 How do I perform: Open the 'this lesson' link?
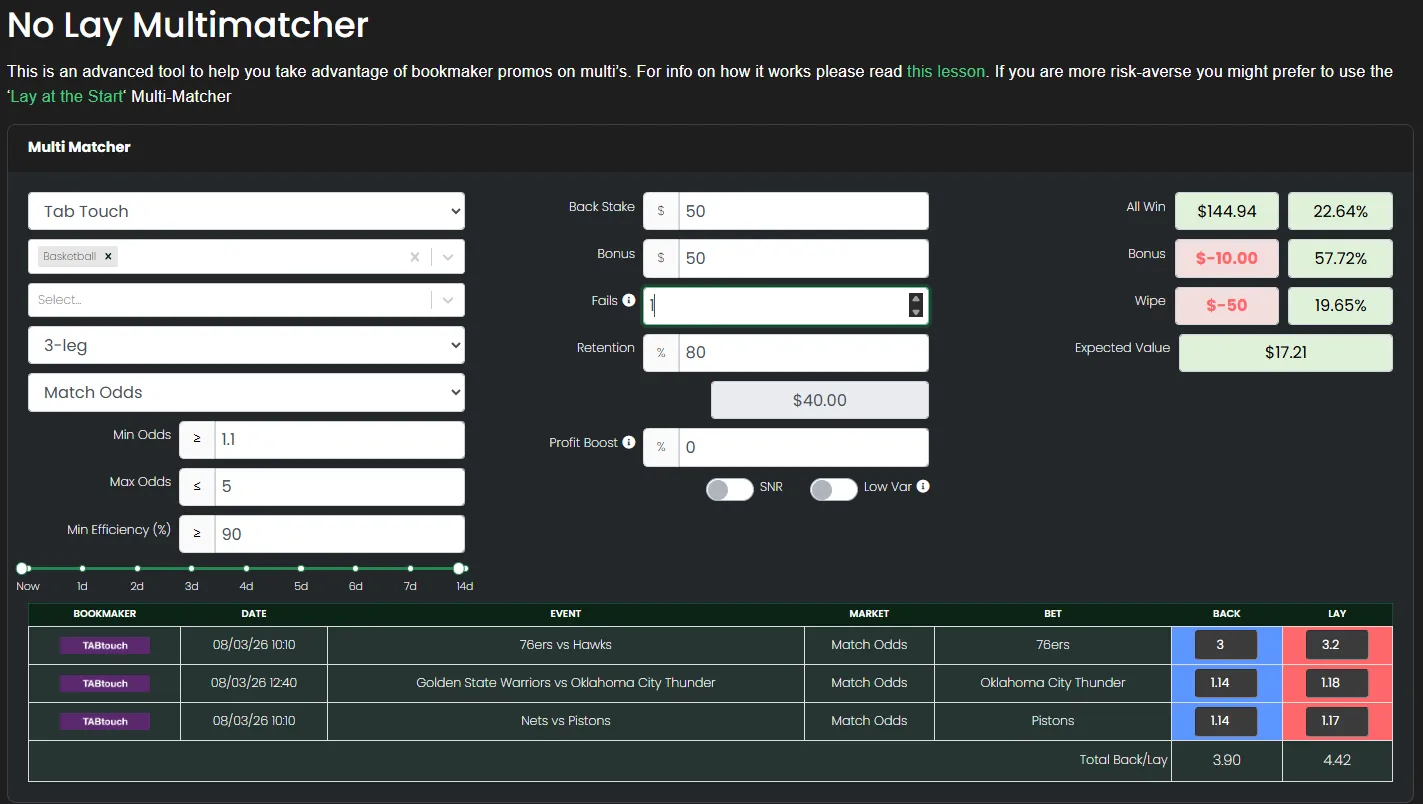[946, 71]
